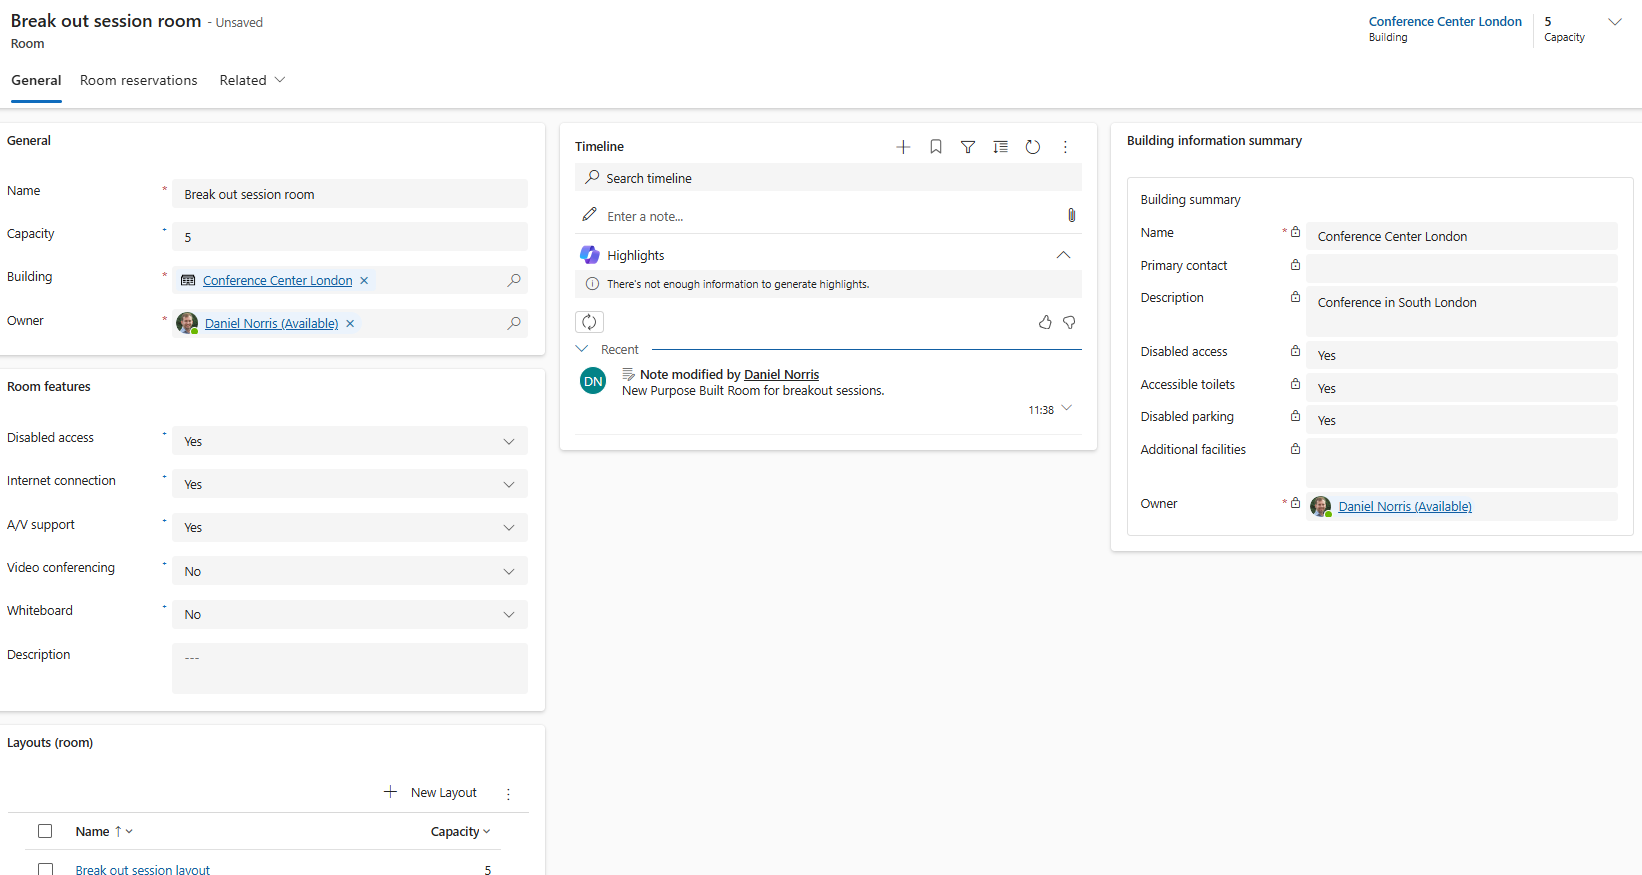Open the Internet connection dropdown

coord(350,484)
